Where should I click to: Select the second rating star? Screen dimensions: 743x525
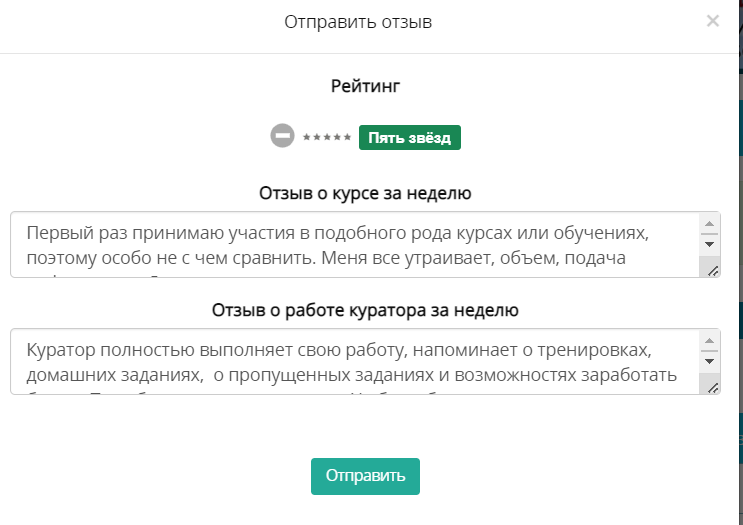click(317, 137)
